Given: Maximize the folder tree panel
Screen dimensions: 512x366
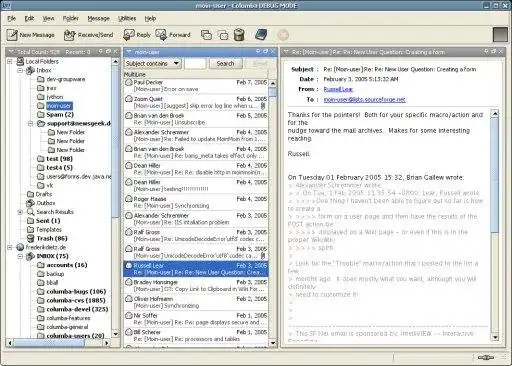Looking at the screenshot, I should coord(108,52).
